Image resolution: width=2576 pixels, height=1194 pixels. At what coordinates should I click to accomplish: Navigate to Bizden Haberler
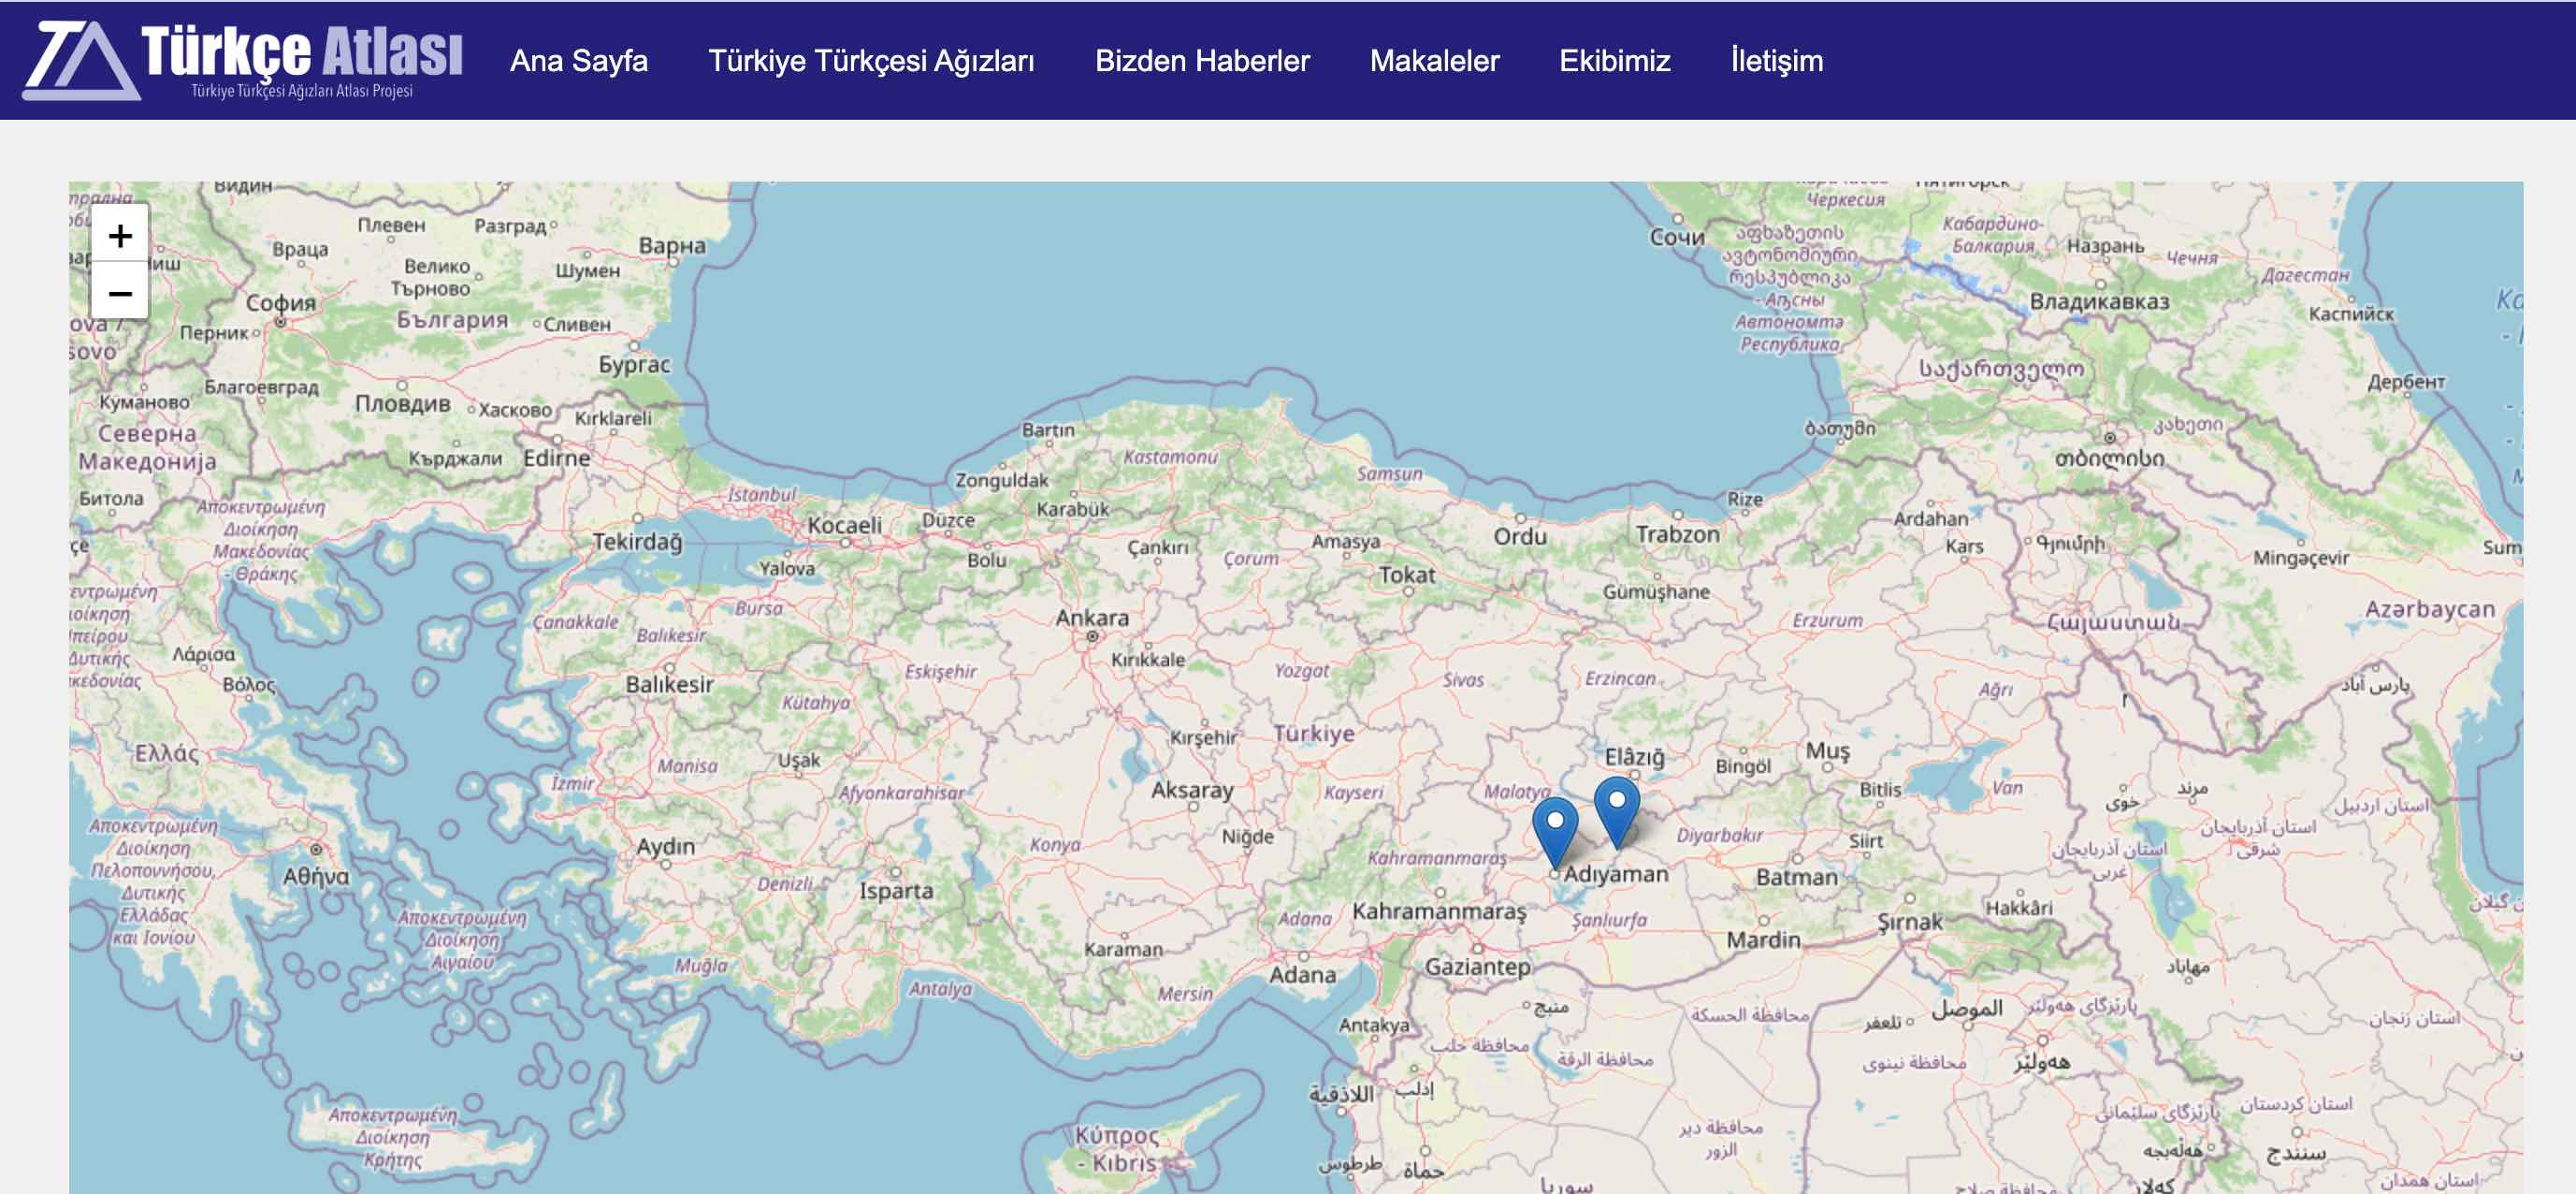click(1203, 61)
